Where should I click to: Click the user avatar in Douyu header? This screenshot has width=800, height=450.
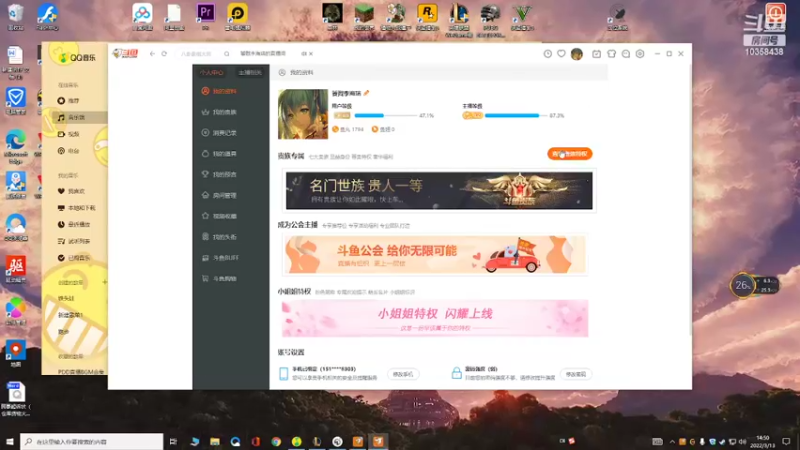tap(577, 54)
